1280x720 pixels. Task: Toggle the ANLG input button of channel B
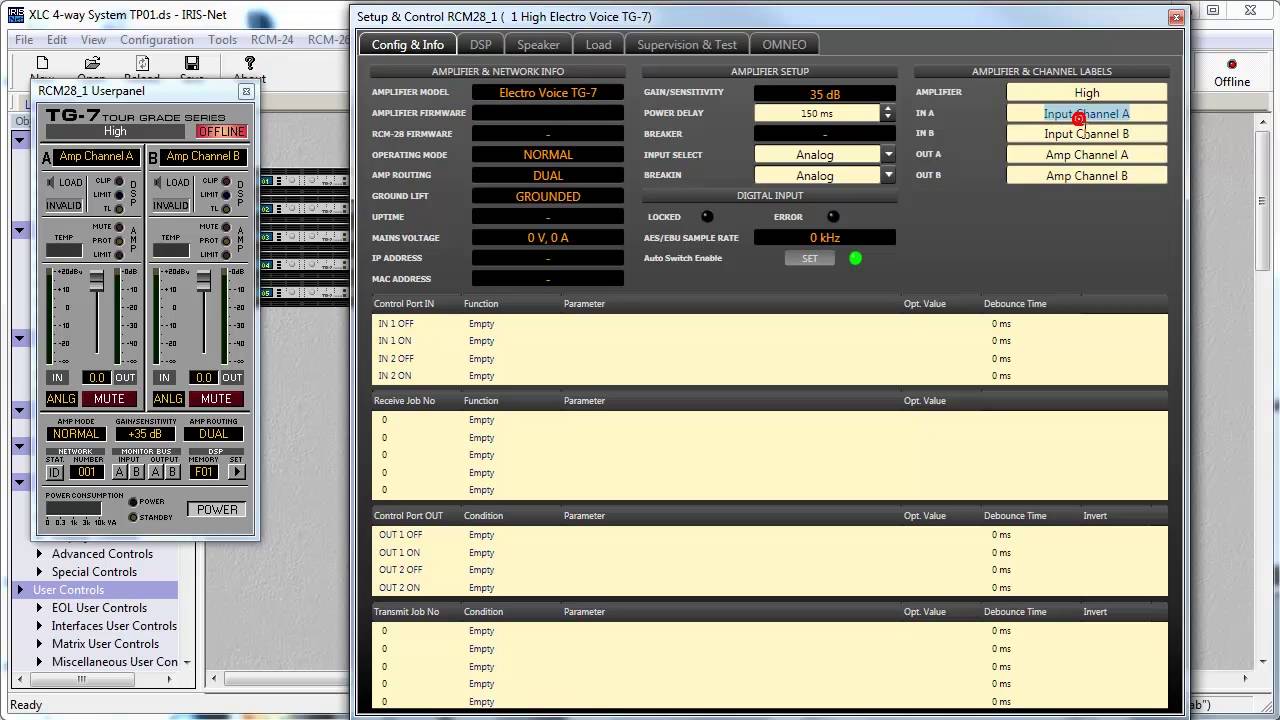[168, 399]
